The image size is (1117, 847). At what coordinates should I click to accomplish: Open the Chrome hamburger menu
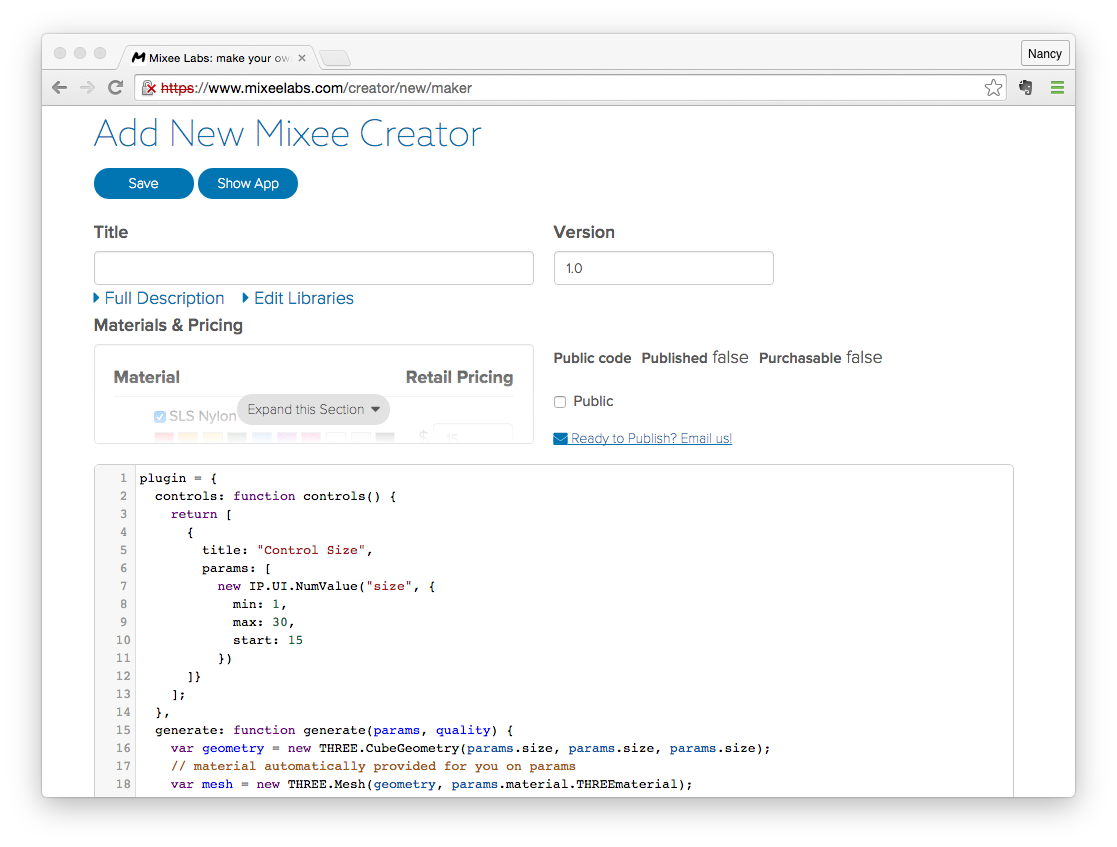(x=1057, y=88)
